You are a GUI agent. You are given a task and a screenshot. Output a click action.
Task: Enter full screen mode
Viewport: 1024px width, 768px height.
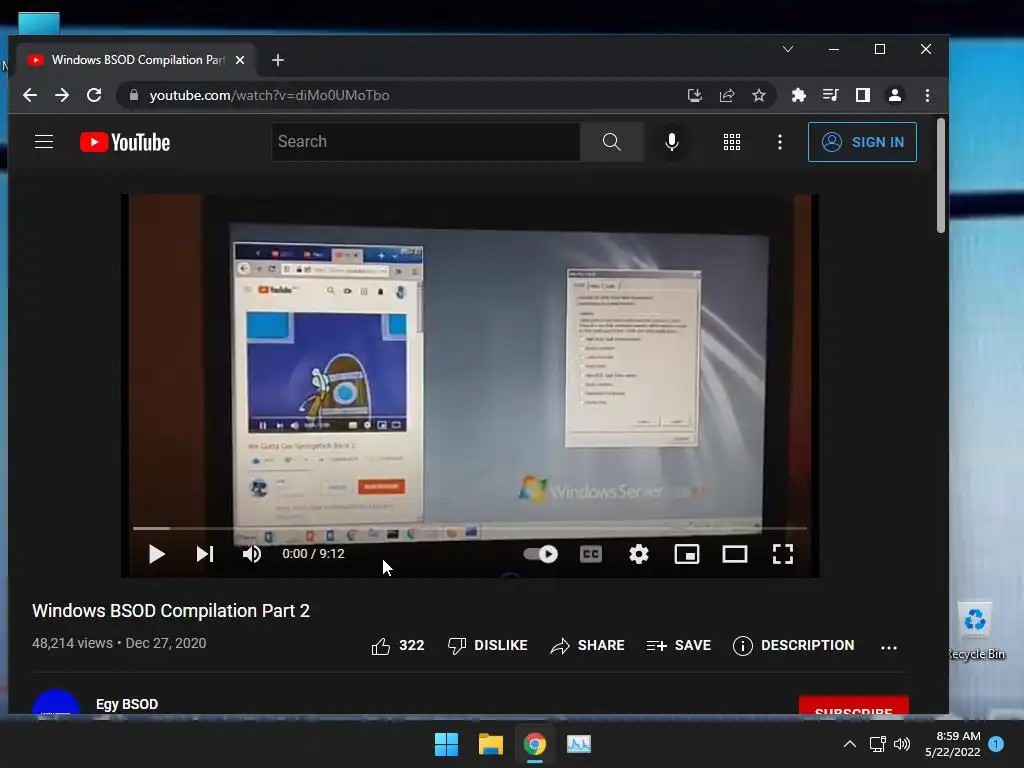pos(782,554)
